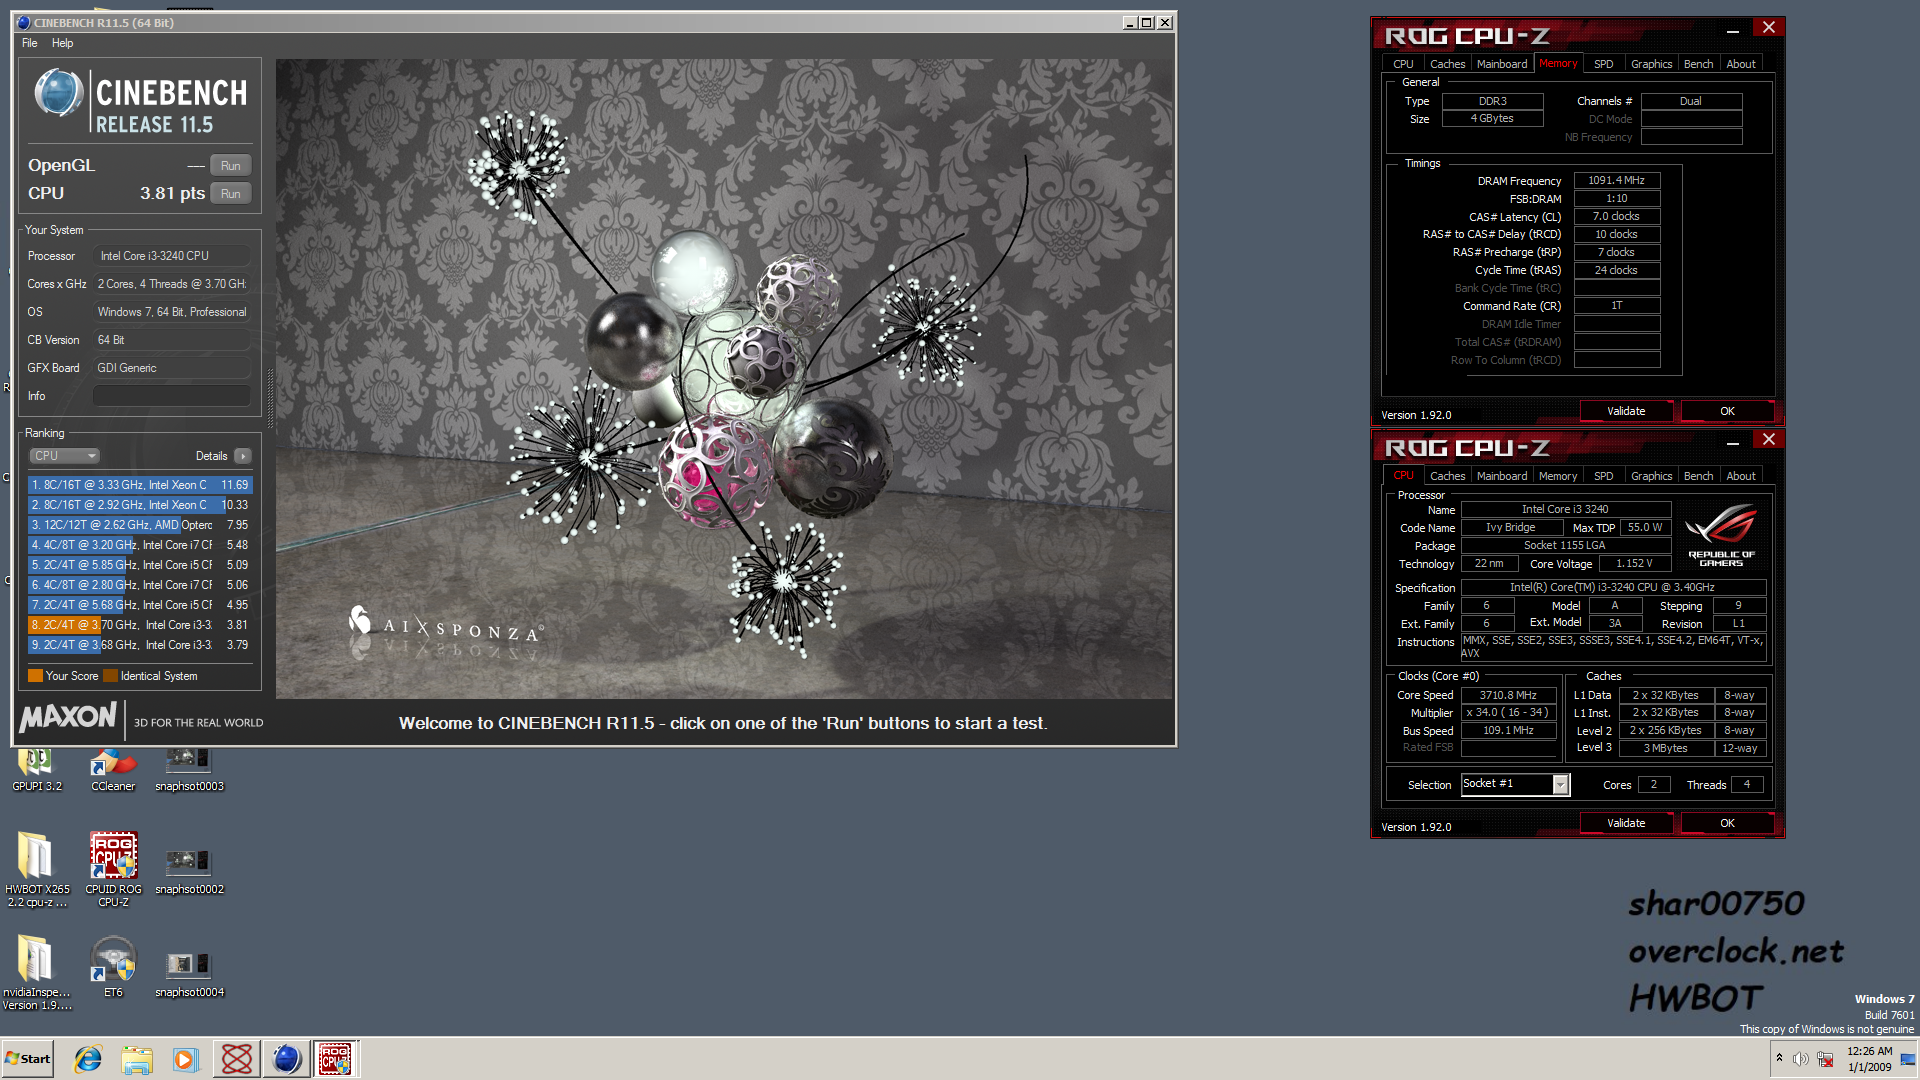Switch to About tab in upper CPU-Z

[1741, 64]
